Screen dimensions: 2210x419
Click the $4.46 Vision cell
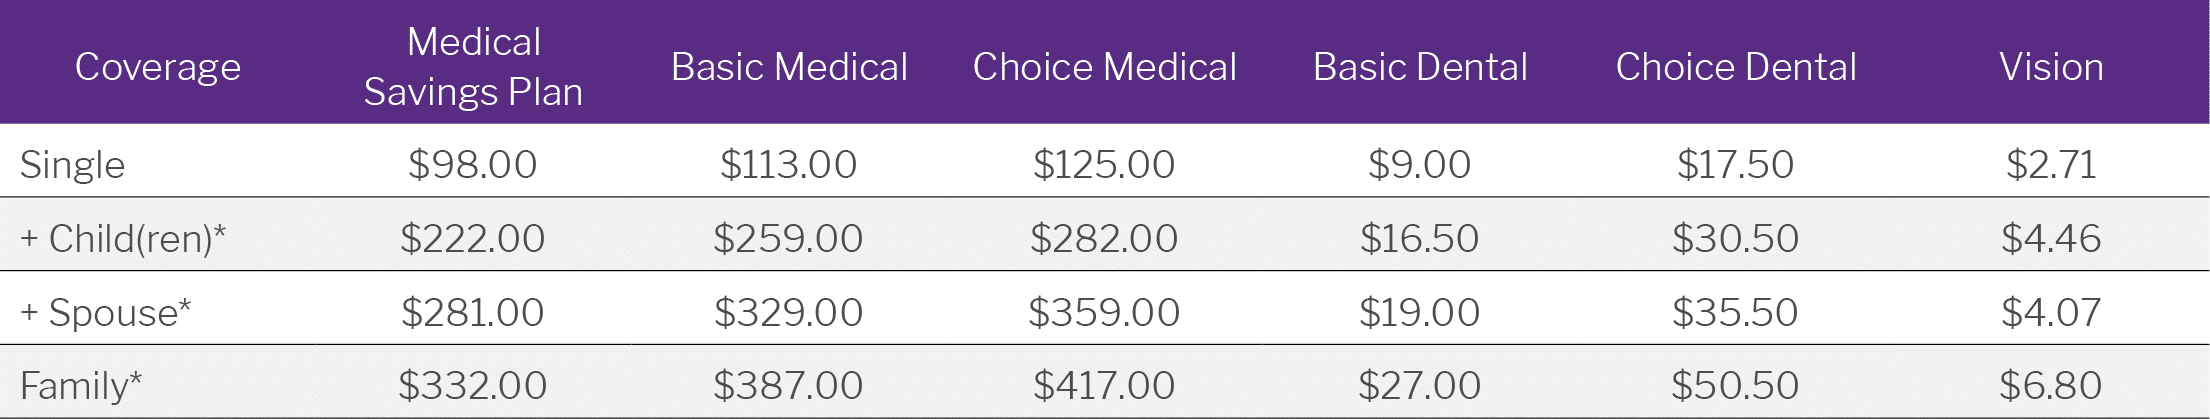point(2052,239)
